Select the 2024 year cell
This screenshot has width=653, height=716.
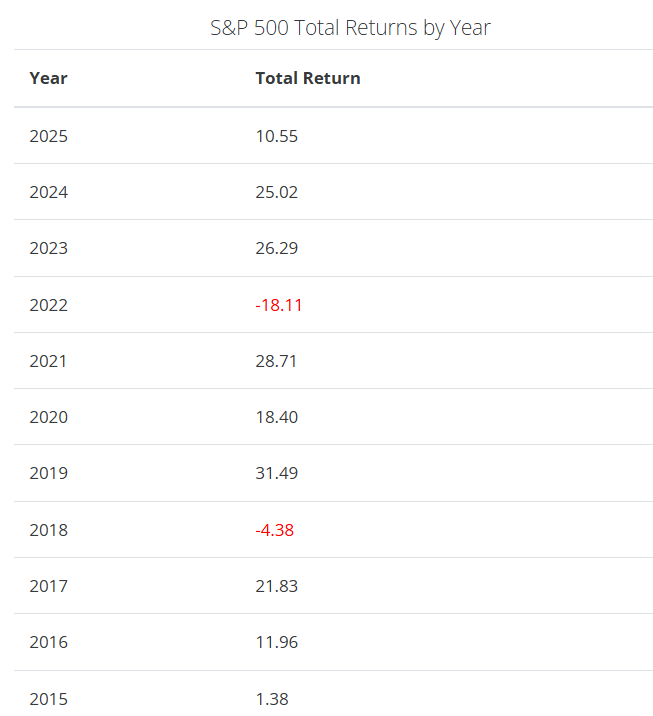(48, 192)
